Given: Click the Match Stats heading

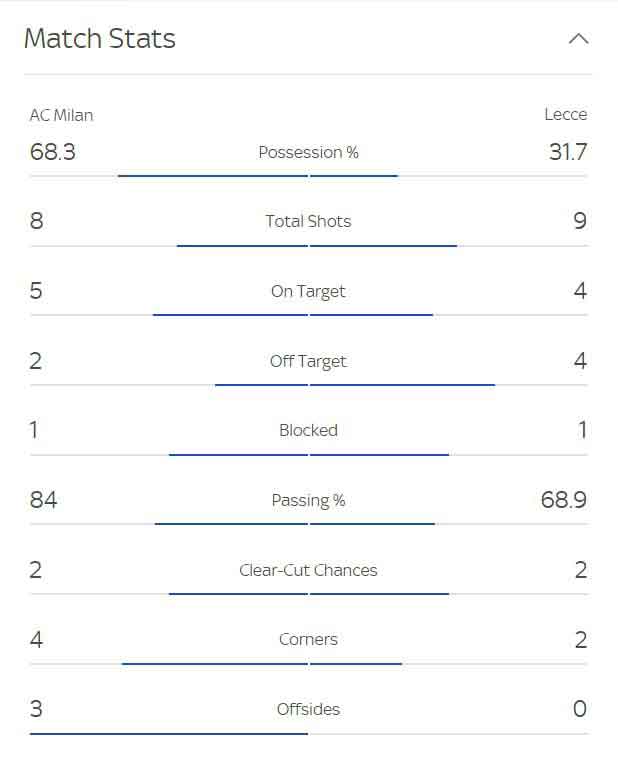Looking at the screenshot, I should coord(100,38).
